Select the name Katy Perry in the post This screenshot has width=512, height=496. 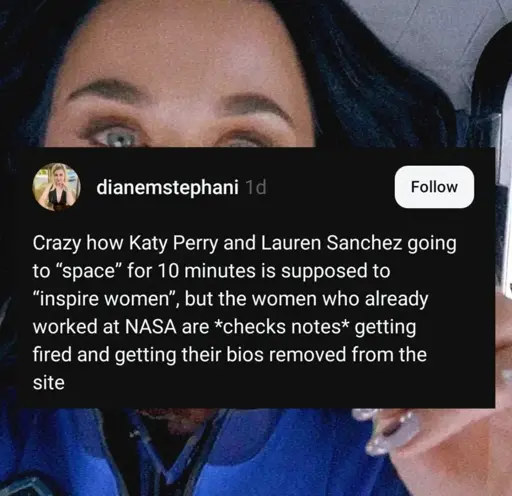click(174, 244)
